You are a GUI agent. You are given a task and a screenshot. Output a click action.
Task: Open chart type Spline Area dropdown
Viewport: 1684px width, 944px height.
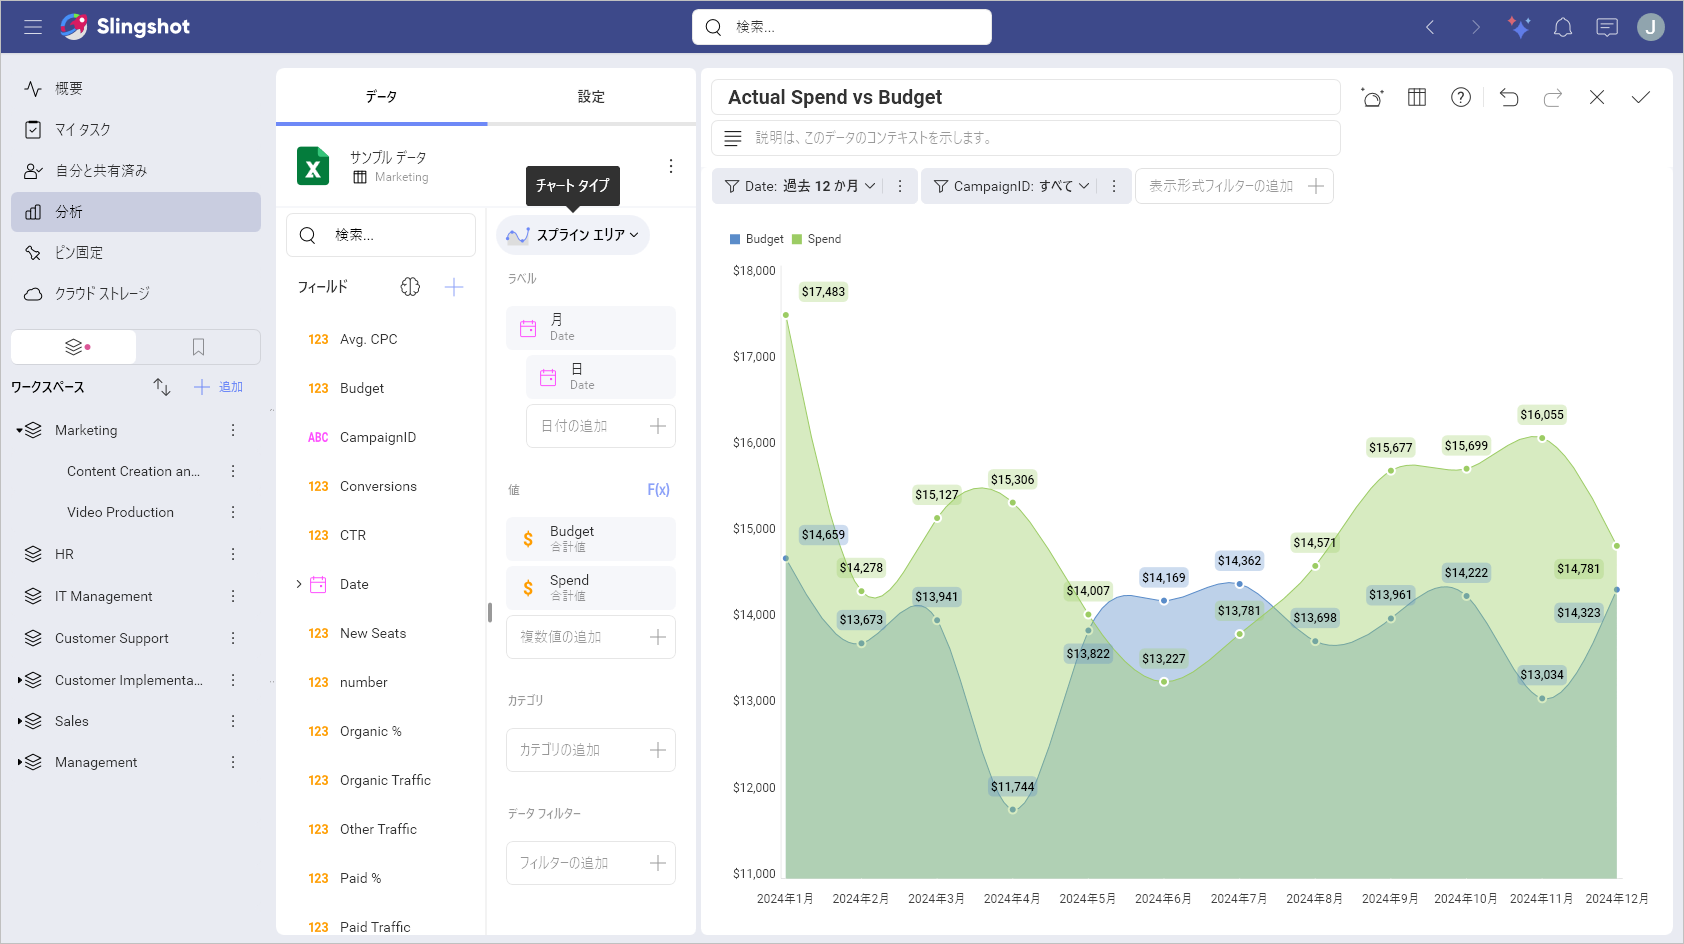click(573, 235)
